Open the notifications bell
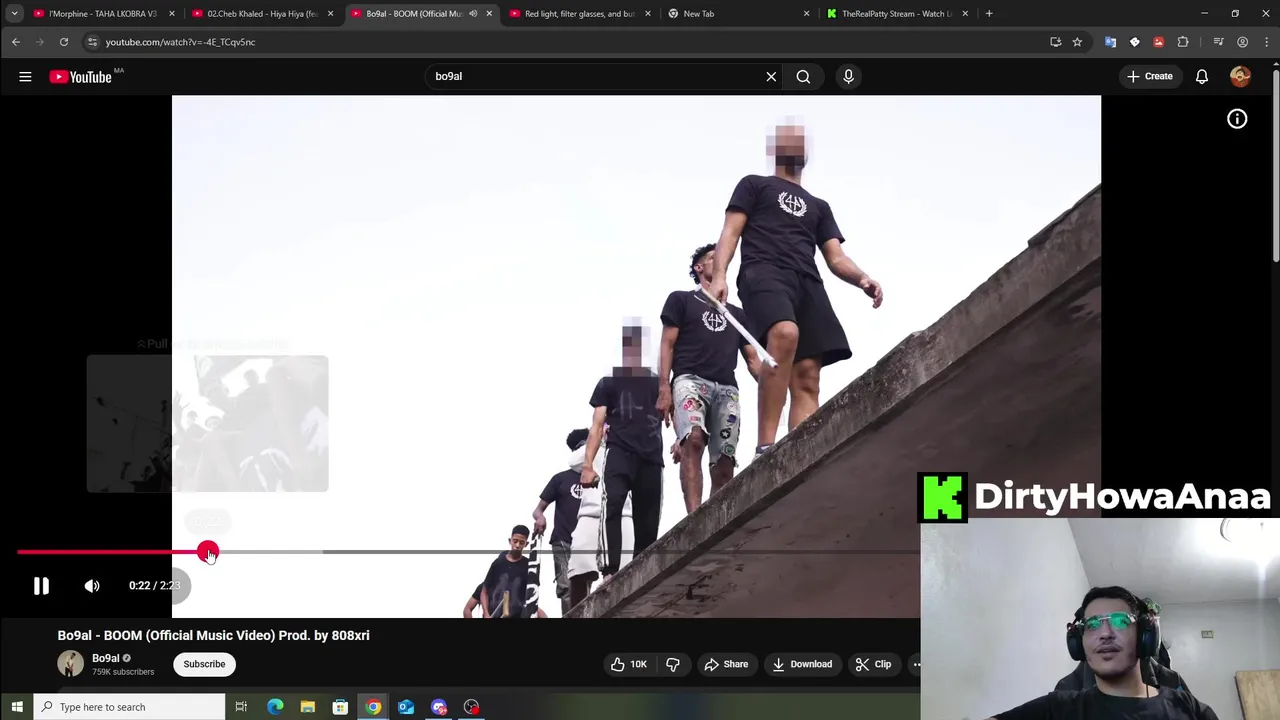 coord(1202,76)
